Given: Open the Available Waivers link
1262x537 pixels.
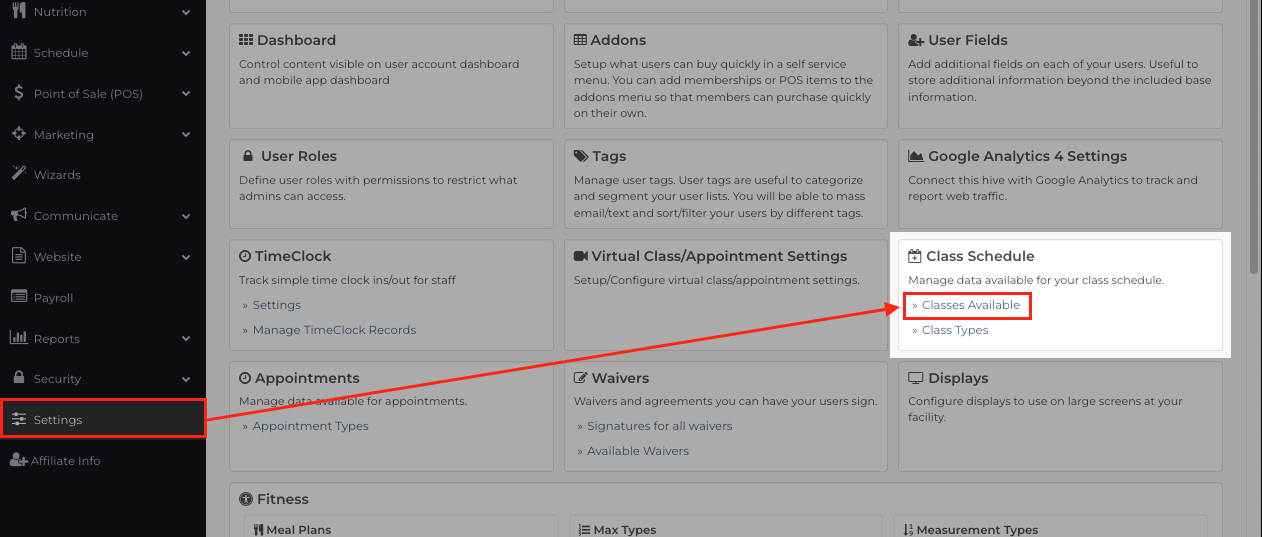Looking at the screenshot, I should [637, 451].
